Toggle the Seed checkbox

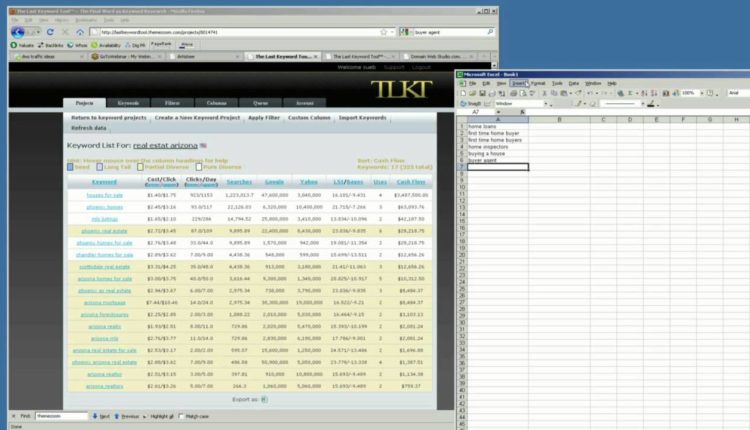coord(70,167)
